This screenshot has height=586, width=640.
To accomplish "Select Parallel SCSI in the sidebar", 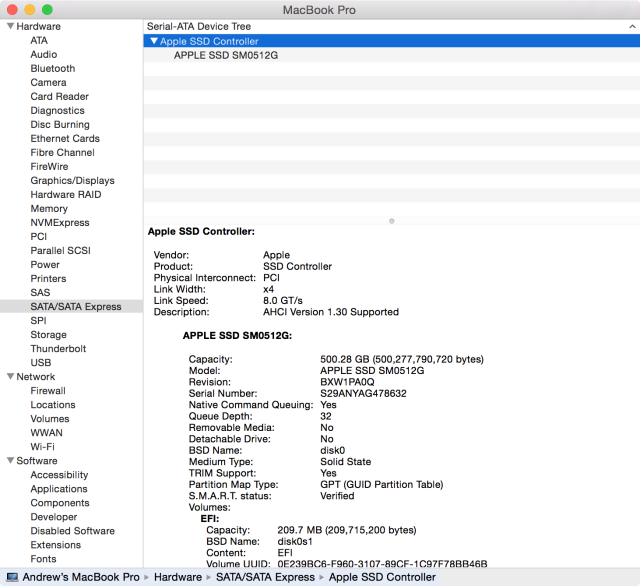I will point(60,250).
